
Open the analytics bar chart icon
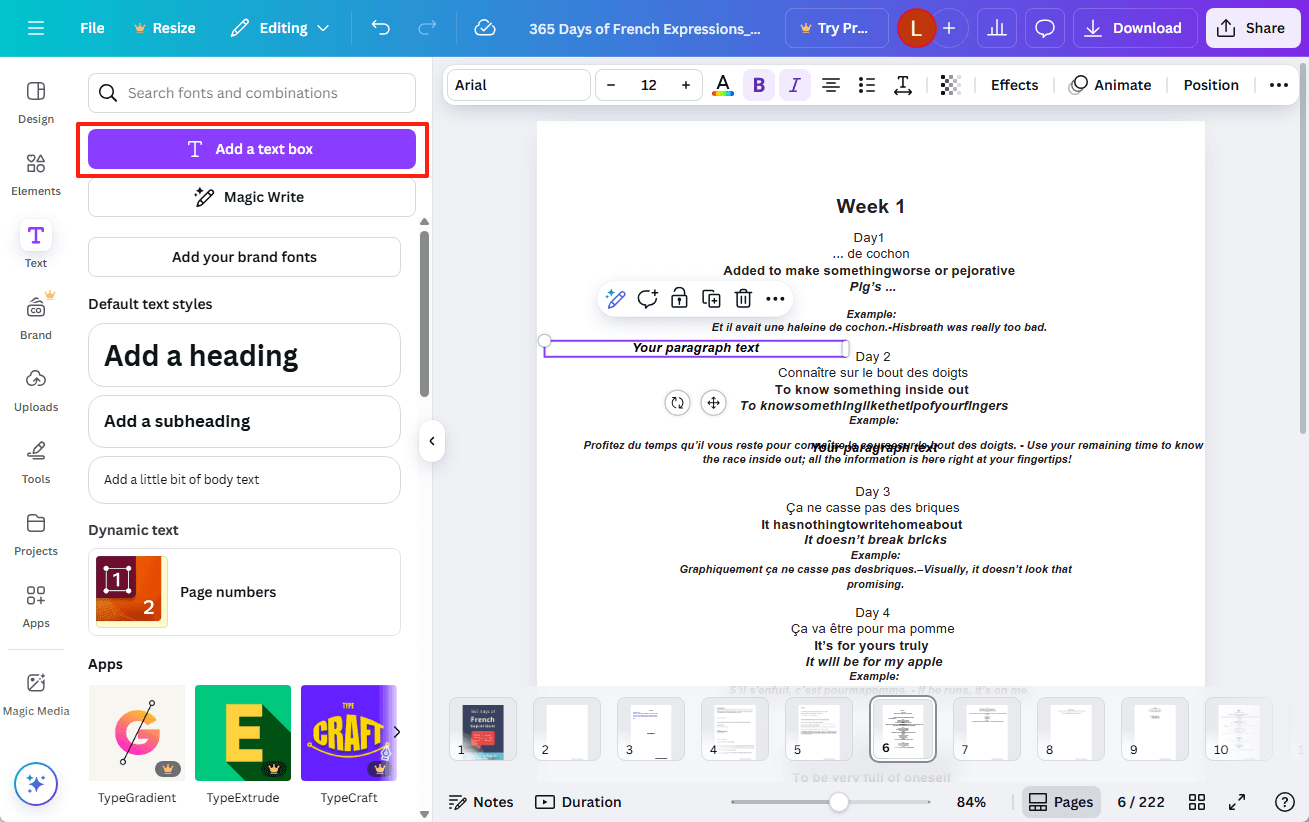pos(996,28)
